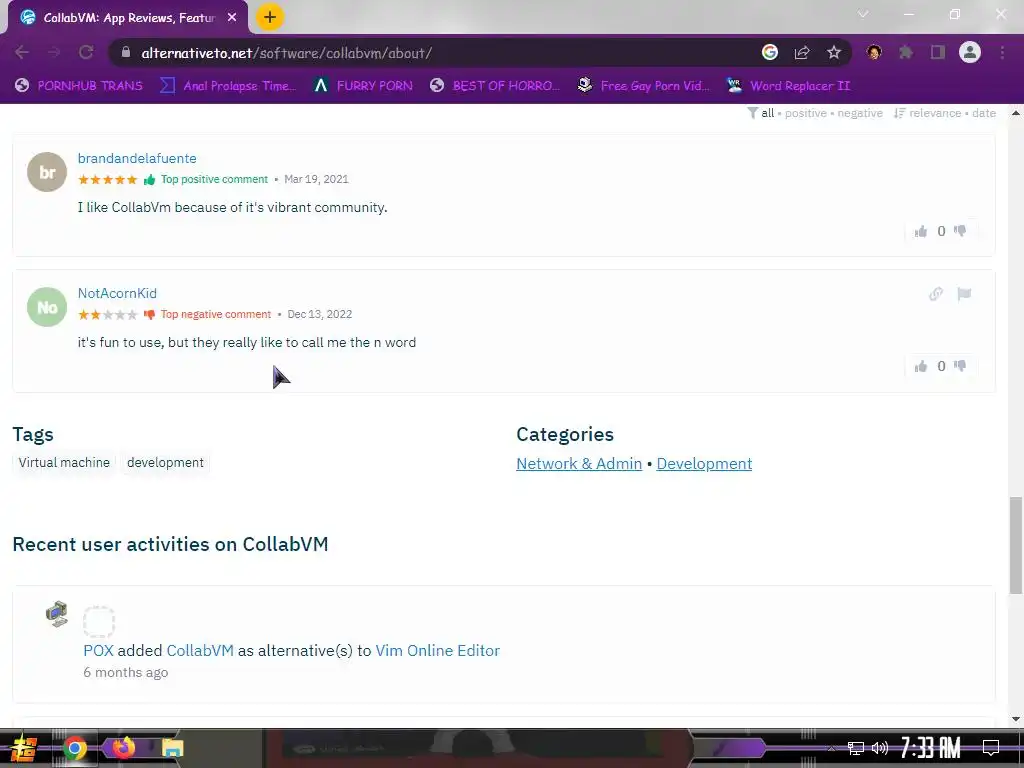This screenshot has width=1024, height=768.
Task: Open the notification center icon
Action: [x=991, y=748]
